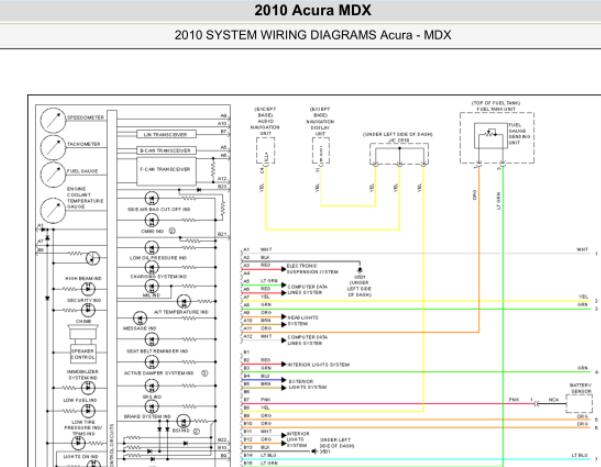Click the EXTERIOR LIGHTS SYSTEM reference label

[308, 384]
